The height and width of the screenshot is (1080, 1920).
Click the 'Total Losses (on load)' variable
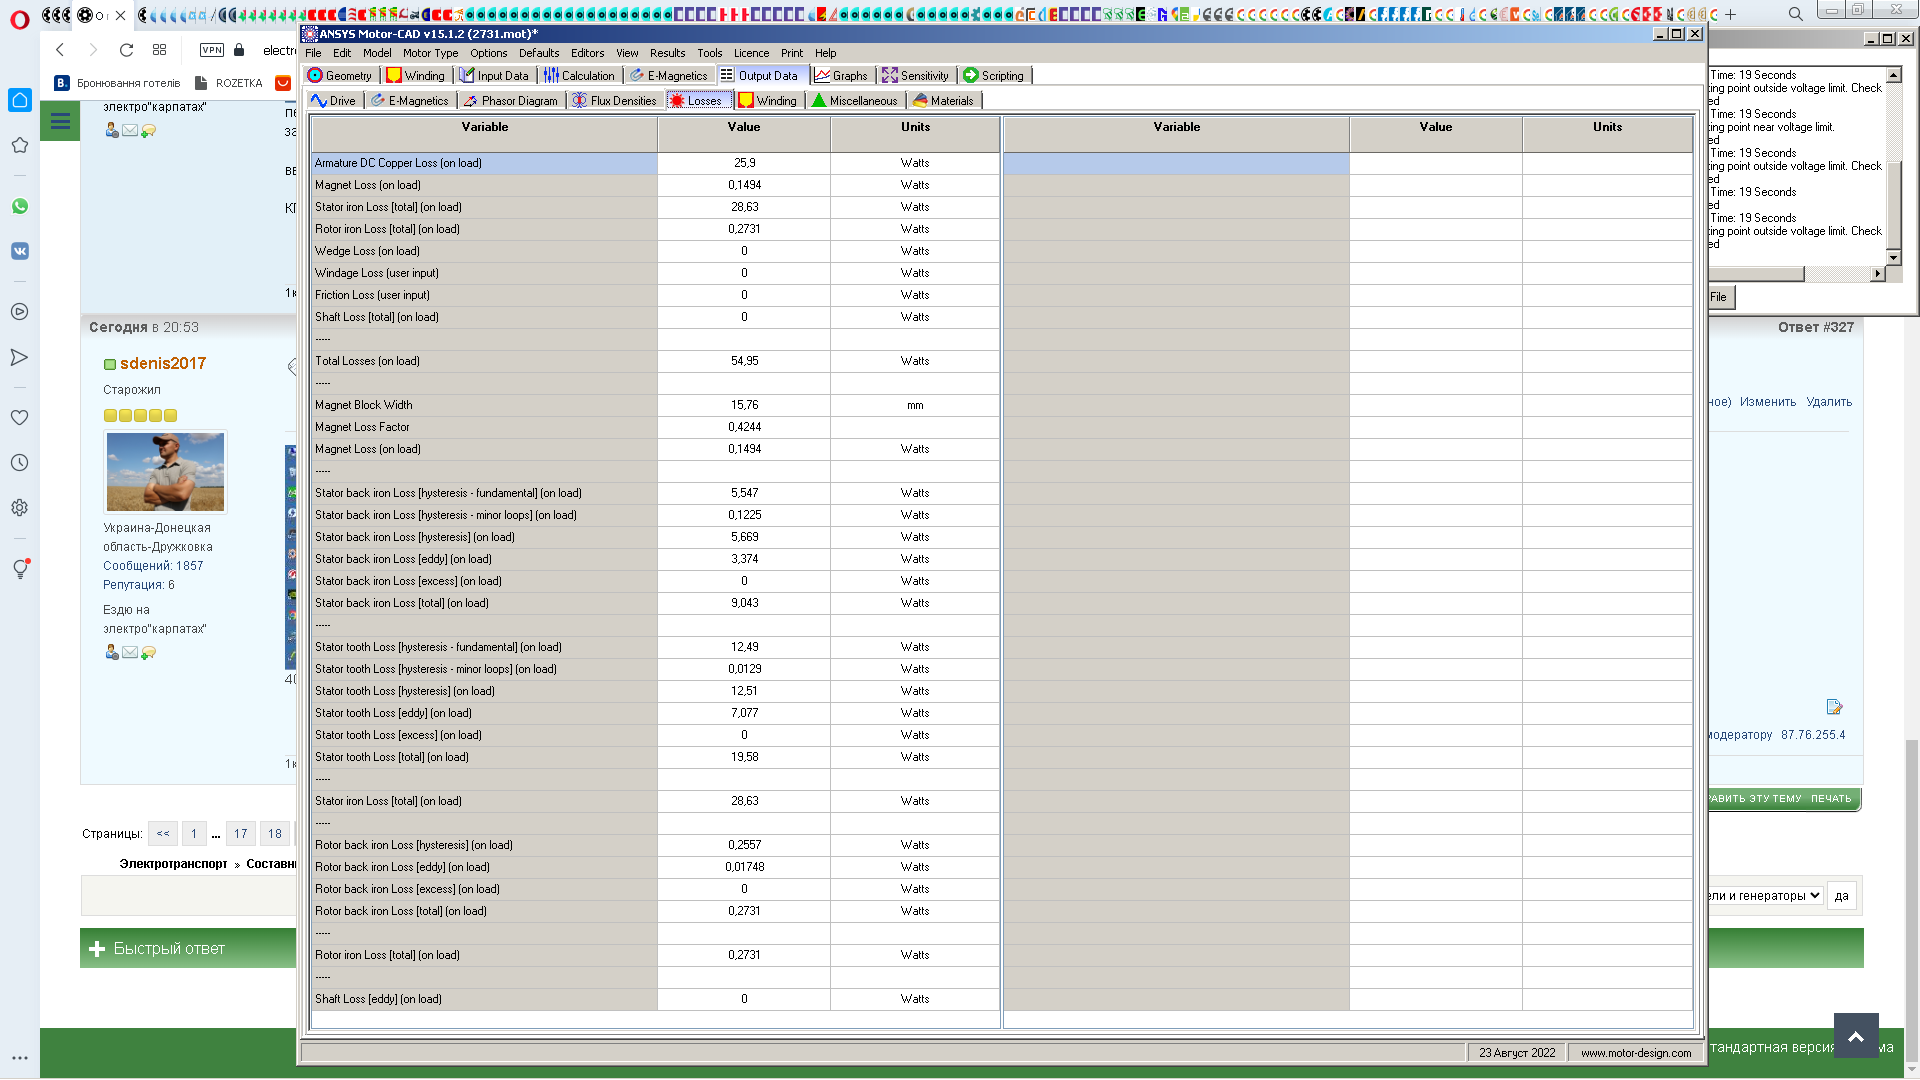pos(367,361)
